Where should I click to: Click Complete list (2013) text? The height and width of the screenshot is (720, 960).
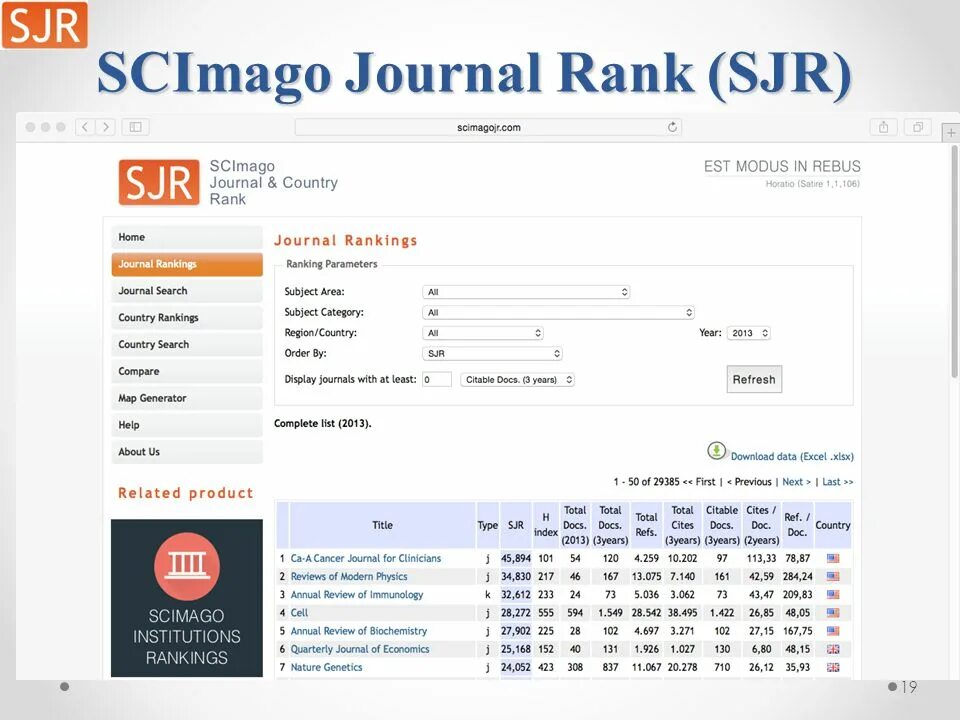(x=323, y=424)
